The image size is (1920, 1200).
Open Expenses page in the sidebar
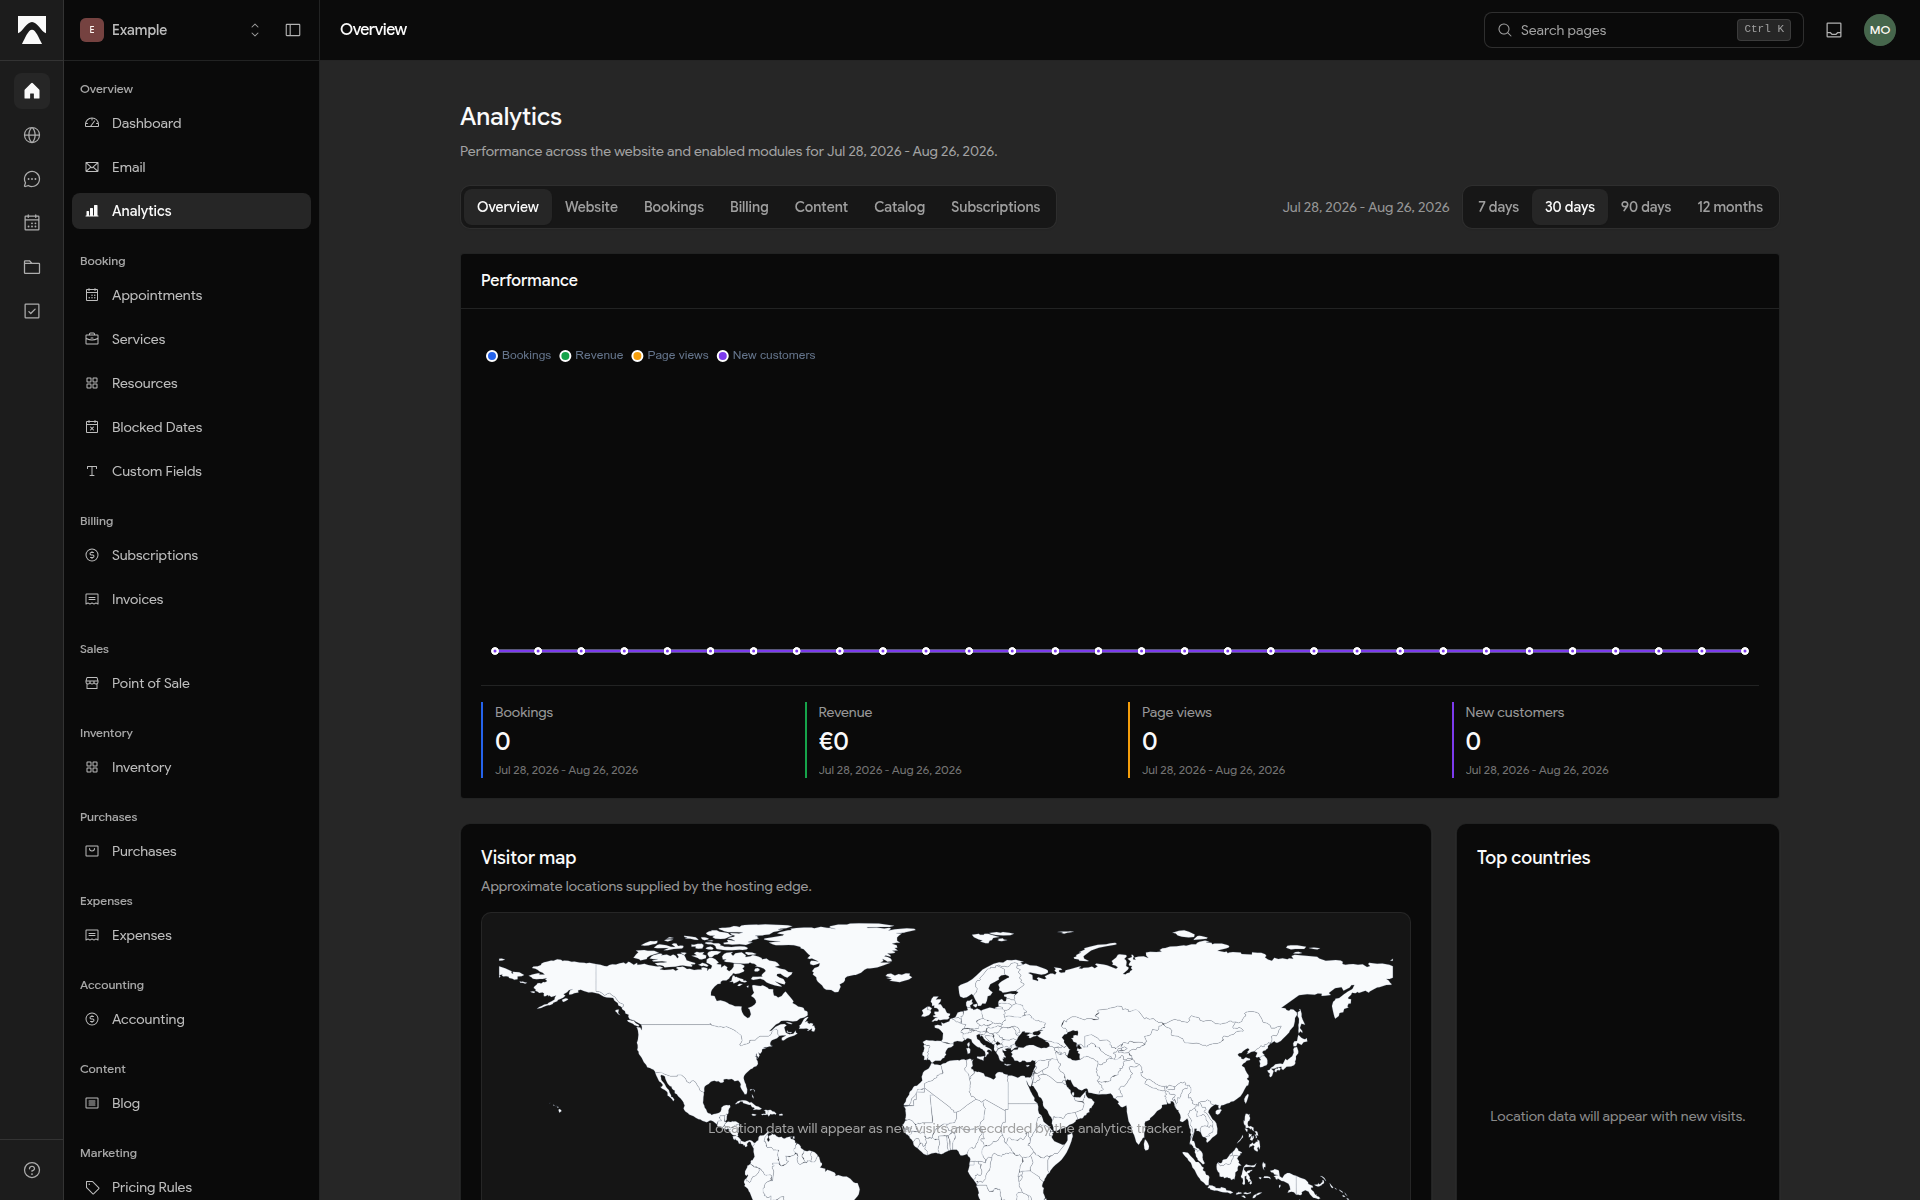pos(191,935)
